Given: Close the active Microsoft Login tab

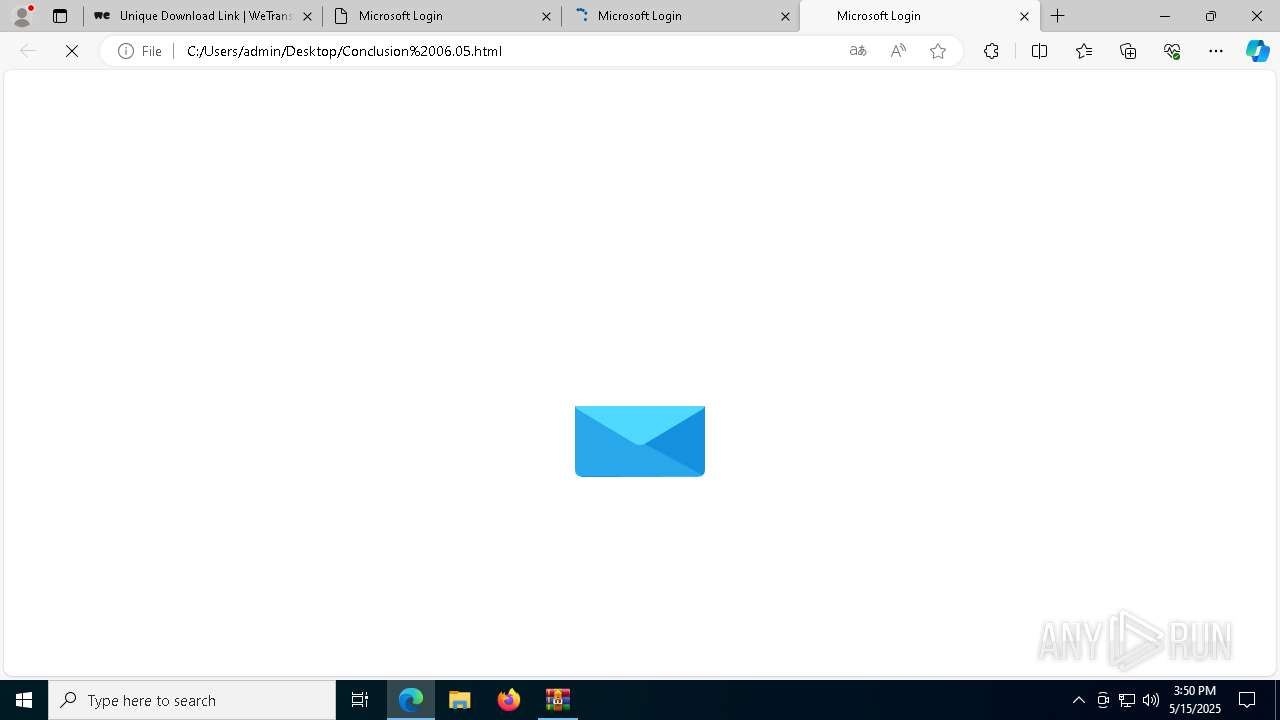Looking at the screenshot, I should (x=1024, y=16).
